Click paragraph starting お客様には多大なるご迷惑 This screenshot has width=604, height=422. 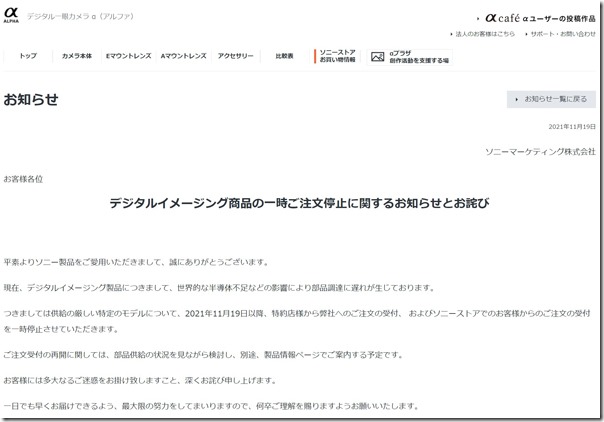click(x=140, y=380)
